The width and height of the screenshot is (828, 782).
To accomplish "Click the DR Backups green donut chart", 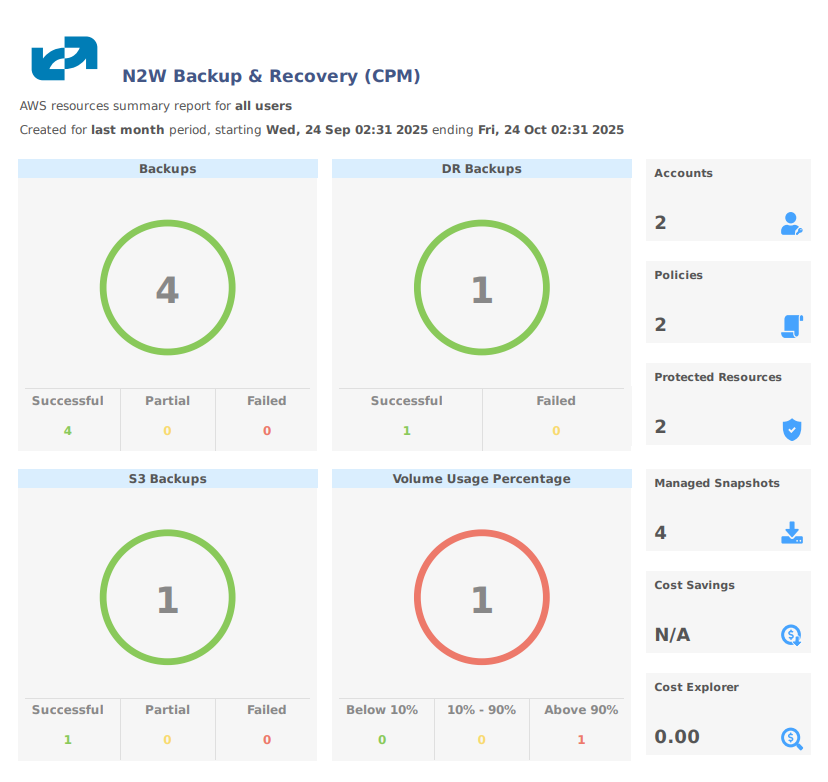I will click(x=481, y=289).
